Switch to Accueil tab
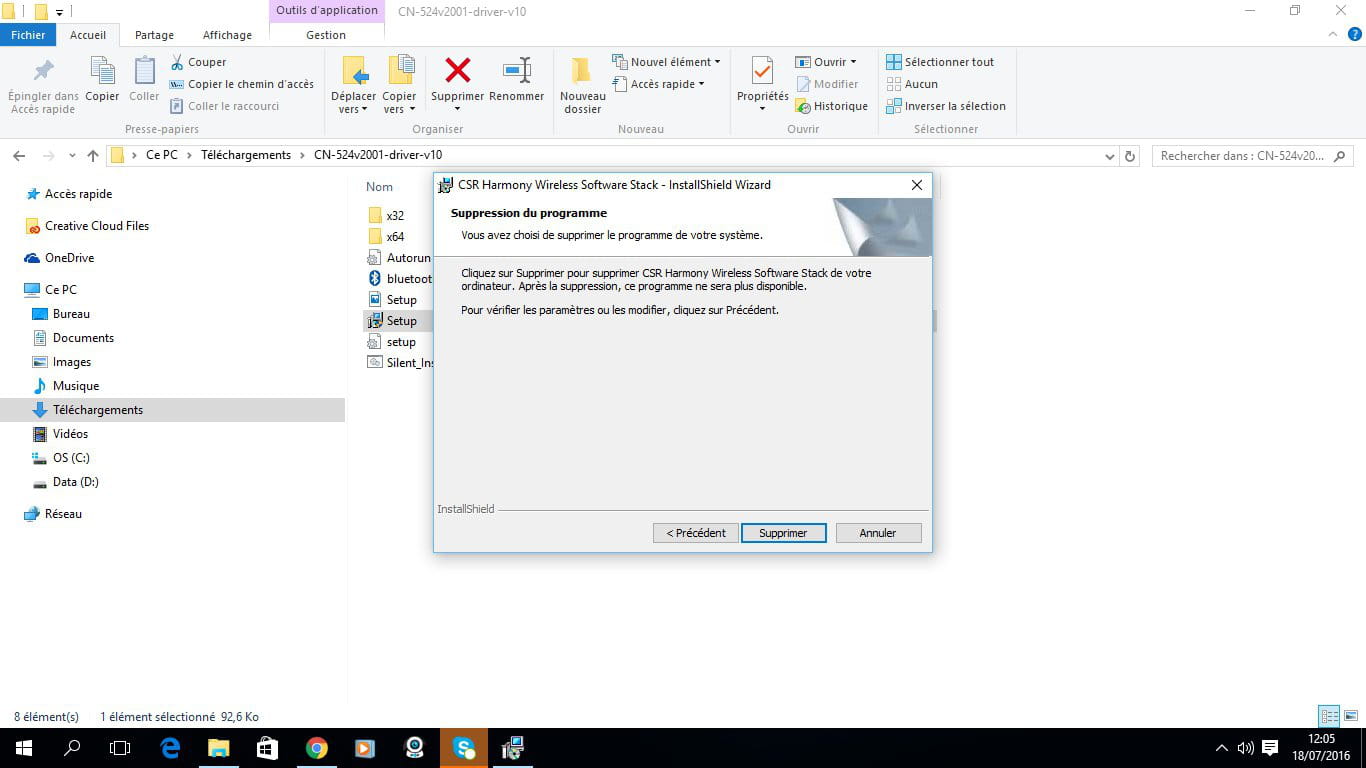This screenshot has height=768, width=1366. [88, 35]
